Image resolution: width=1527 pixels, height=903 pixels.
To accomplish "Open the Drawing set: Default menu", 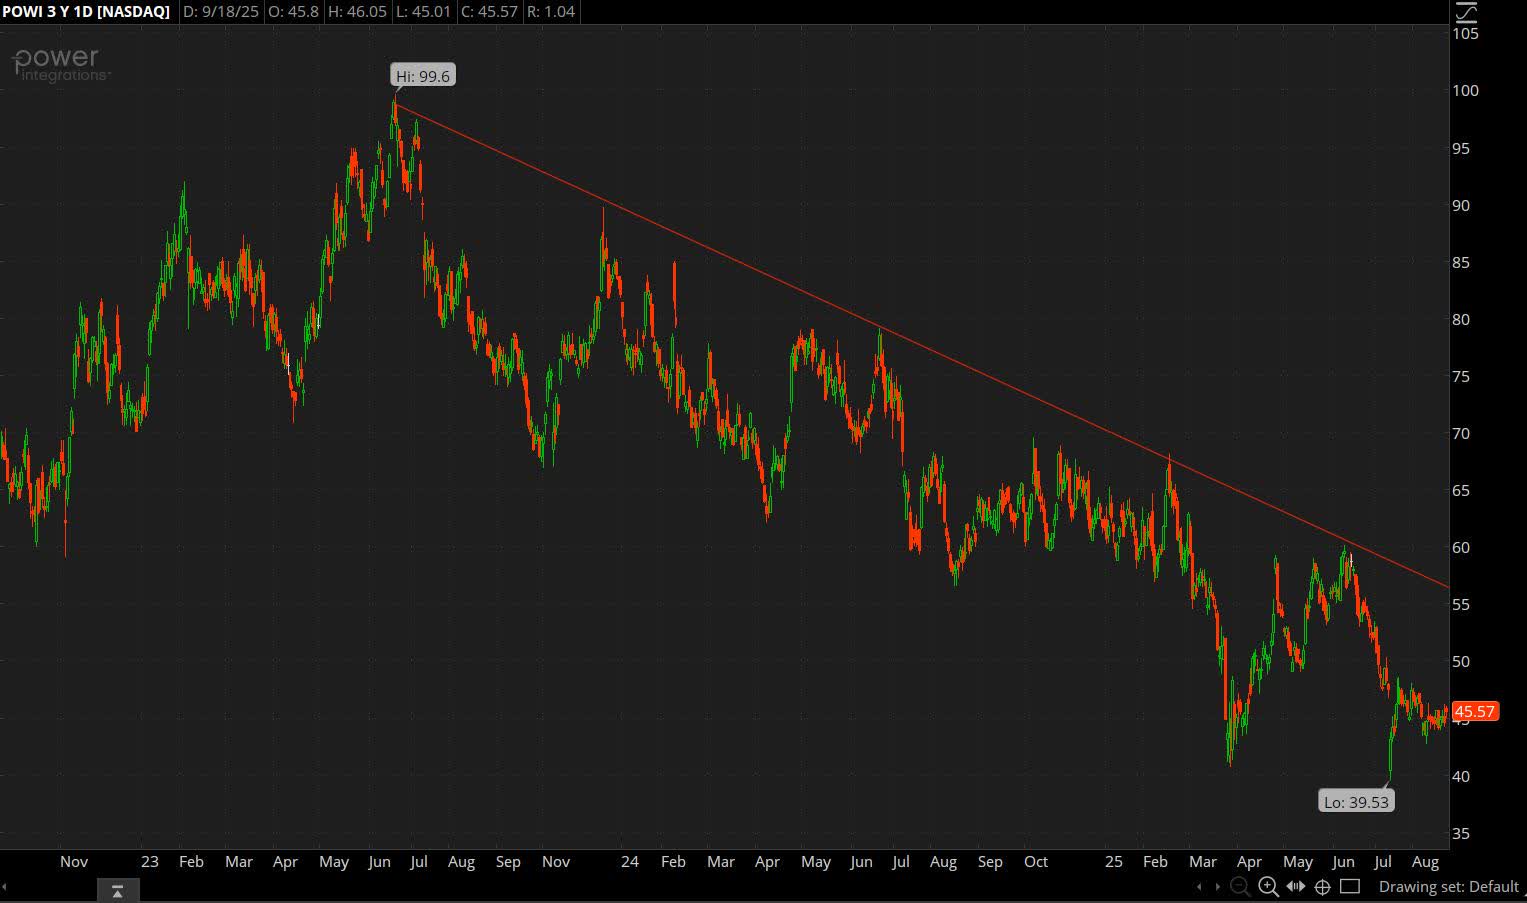I will [x=1448, y=887].
